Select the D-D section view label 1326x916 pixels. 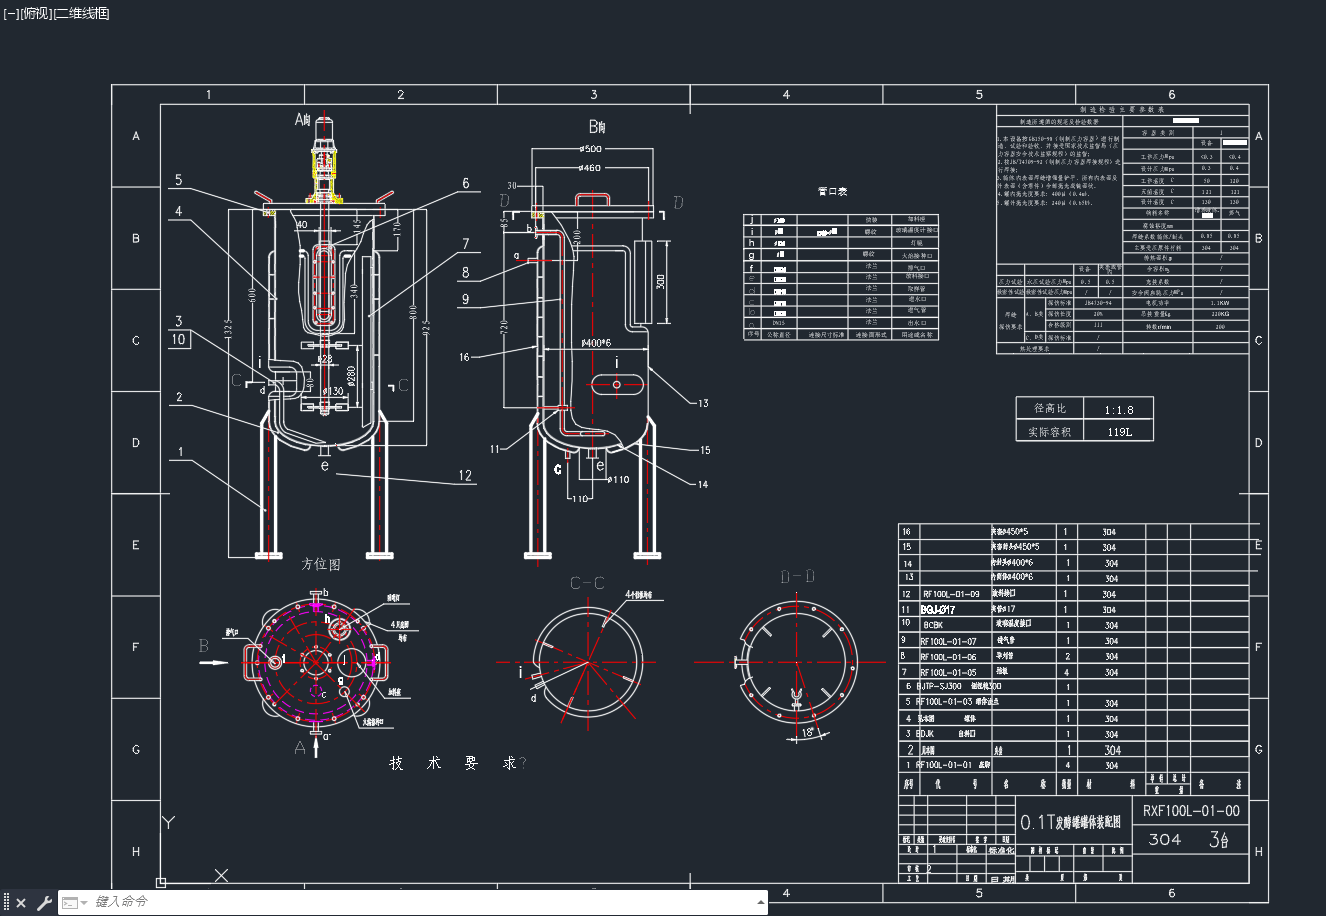click(797, 577)
